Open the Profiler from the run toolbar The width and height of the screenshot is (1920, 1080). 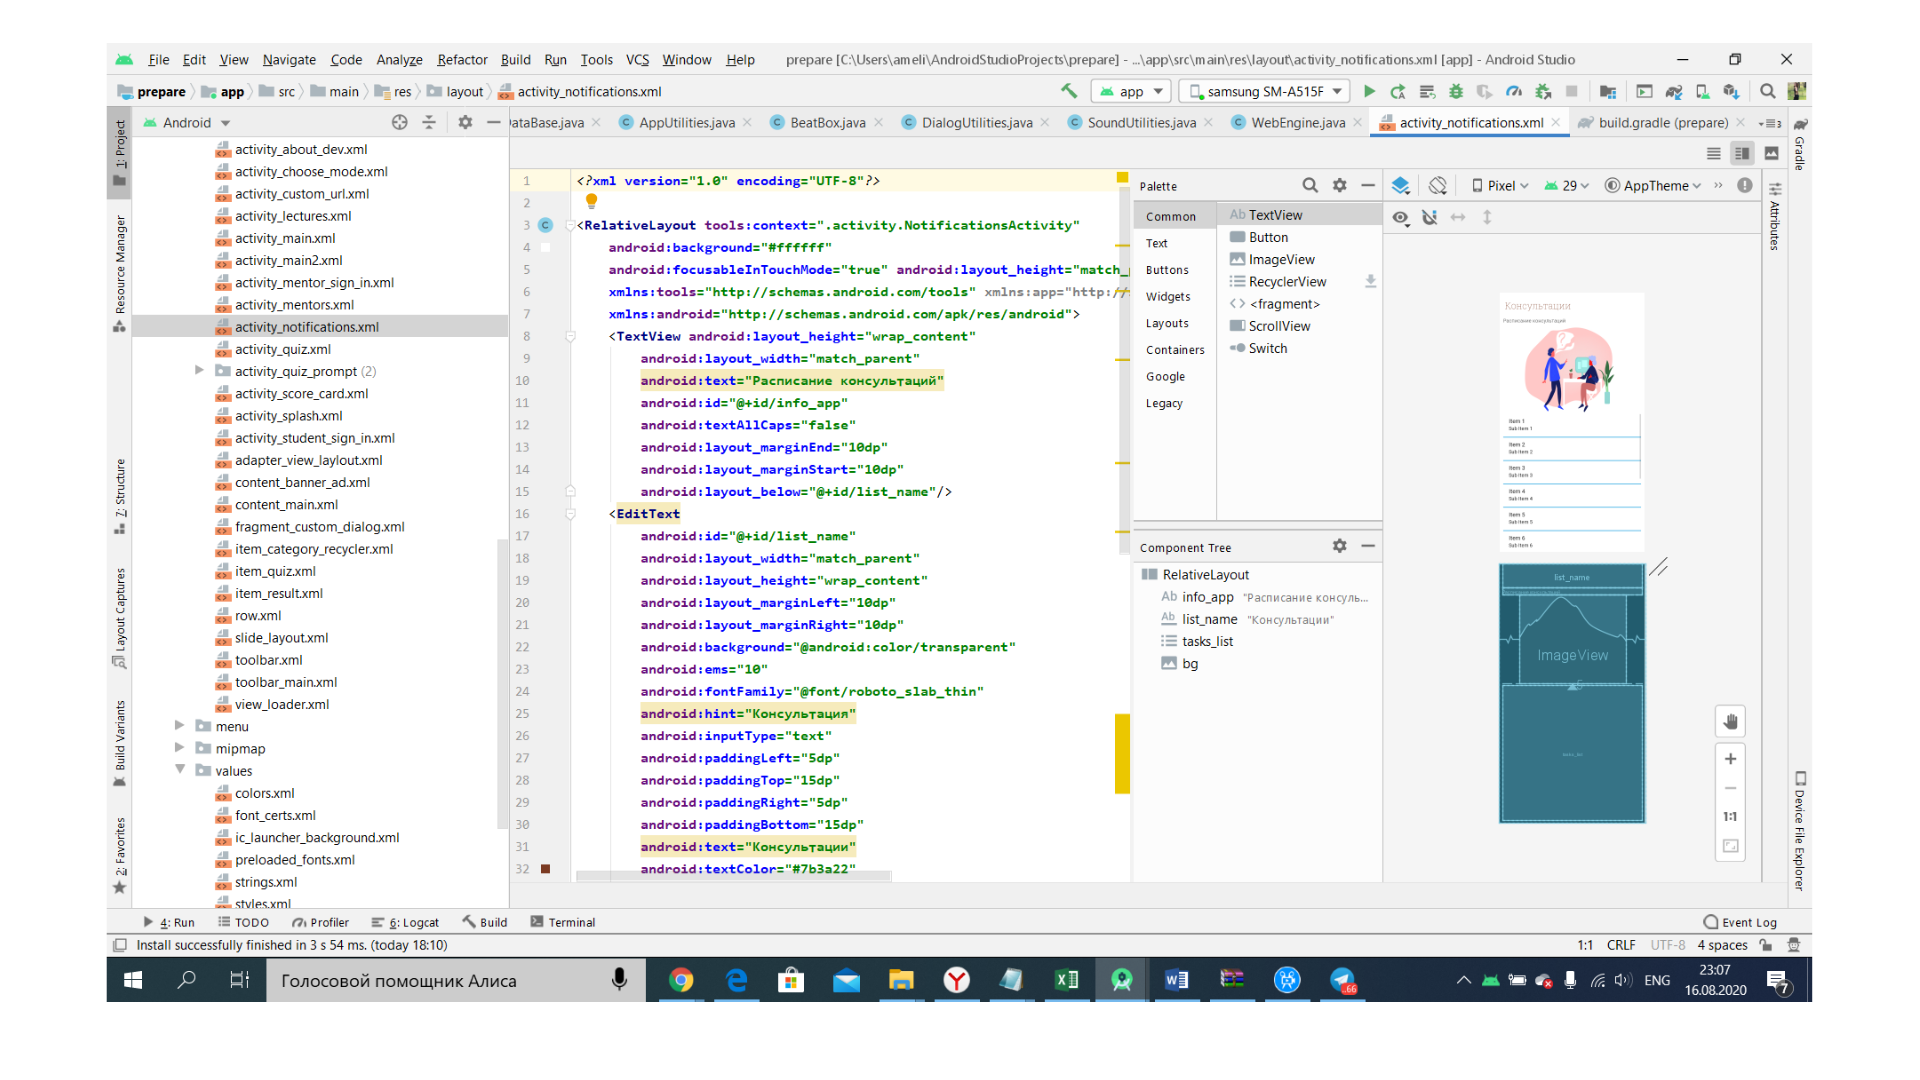pos(1514,91)
